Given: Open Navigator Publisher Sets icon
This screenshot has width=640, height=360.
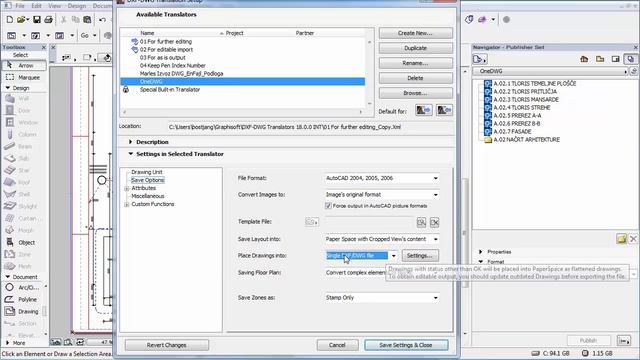Looking at the screenshot, I should 631,60.
